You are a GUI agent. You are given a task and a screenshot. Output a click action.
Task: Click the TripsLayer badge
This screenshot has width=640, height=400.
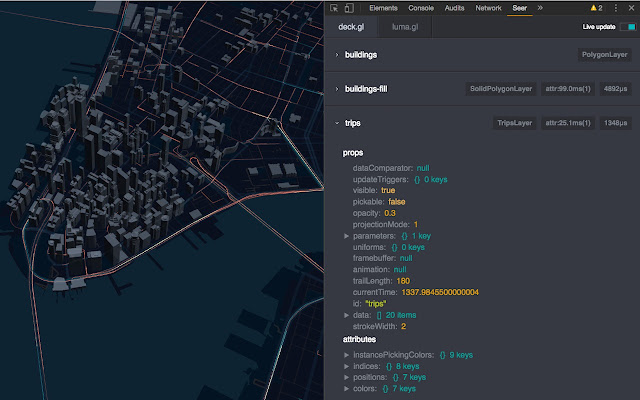[516, 124]
